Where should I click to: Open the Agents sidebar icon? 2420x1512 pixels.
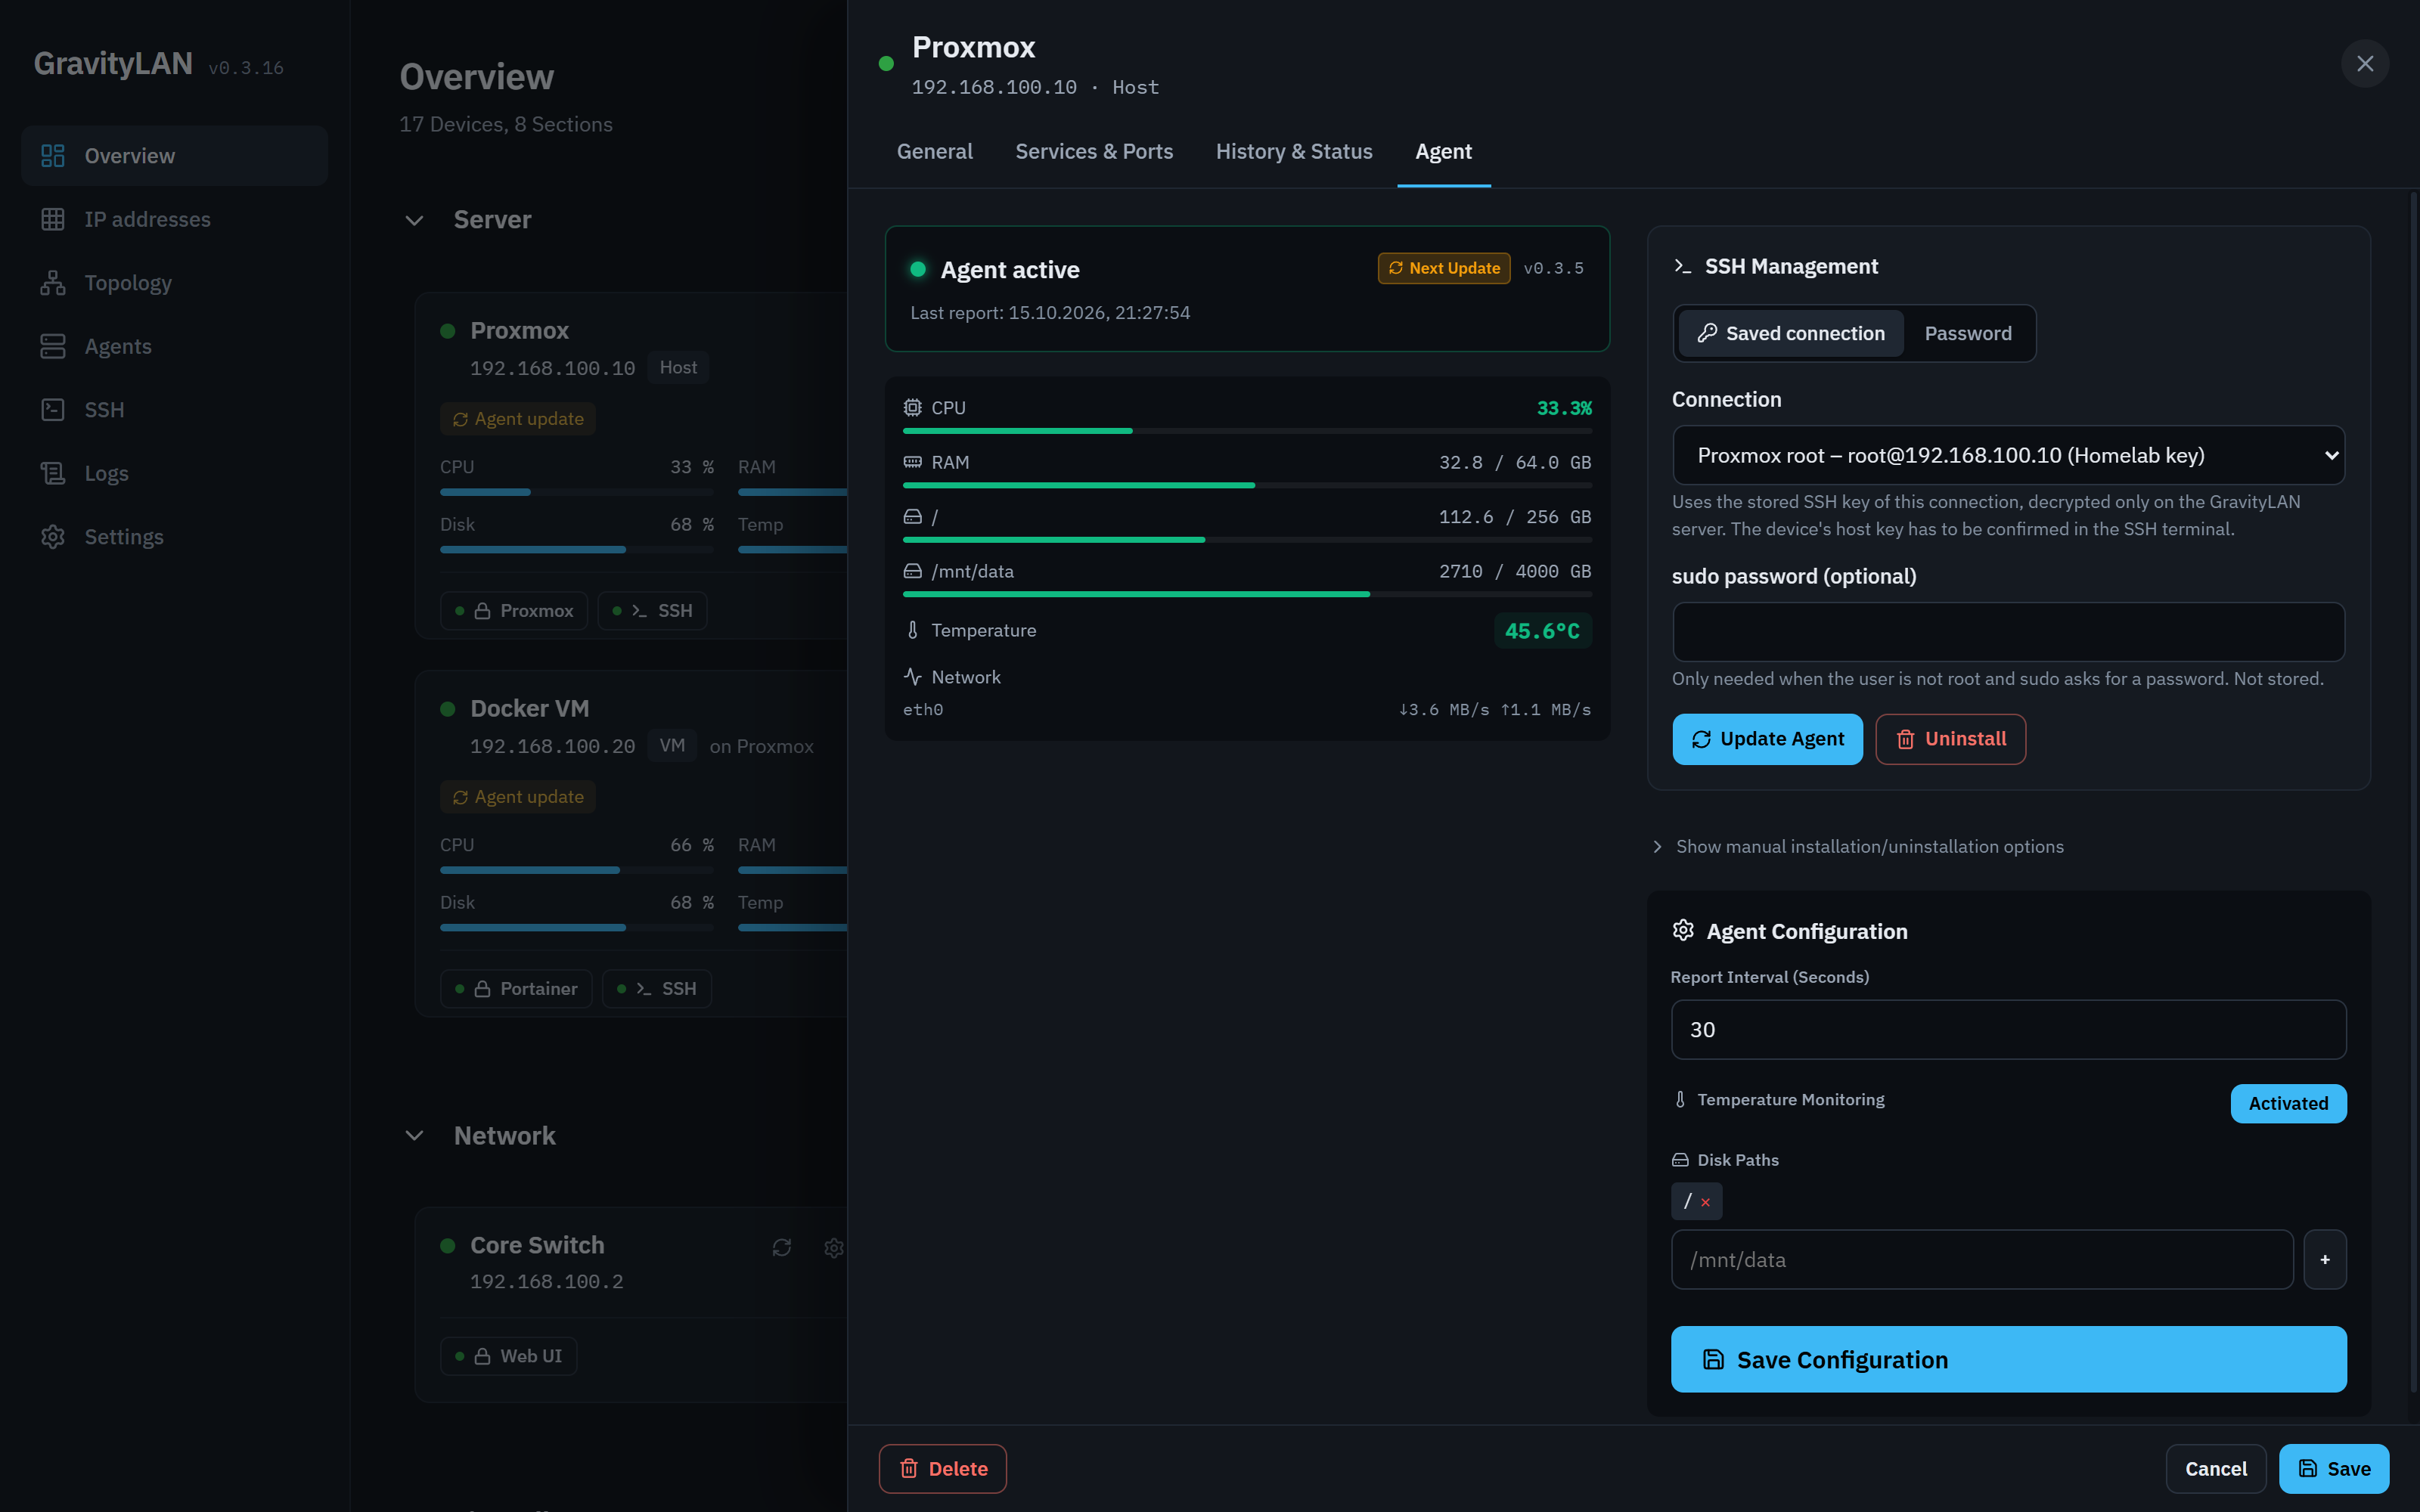(x=53, y=346)
